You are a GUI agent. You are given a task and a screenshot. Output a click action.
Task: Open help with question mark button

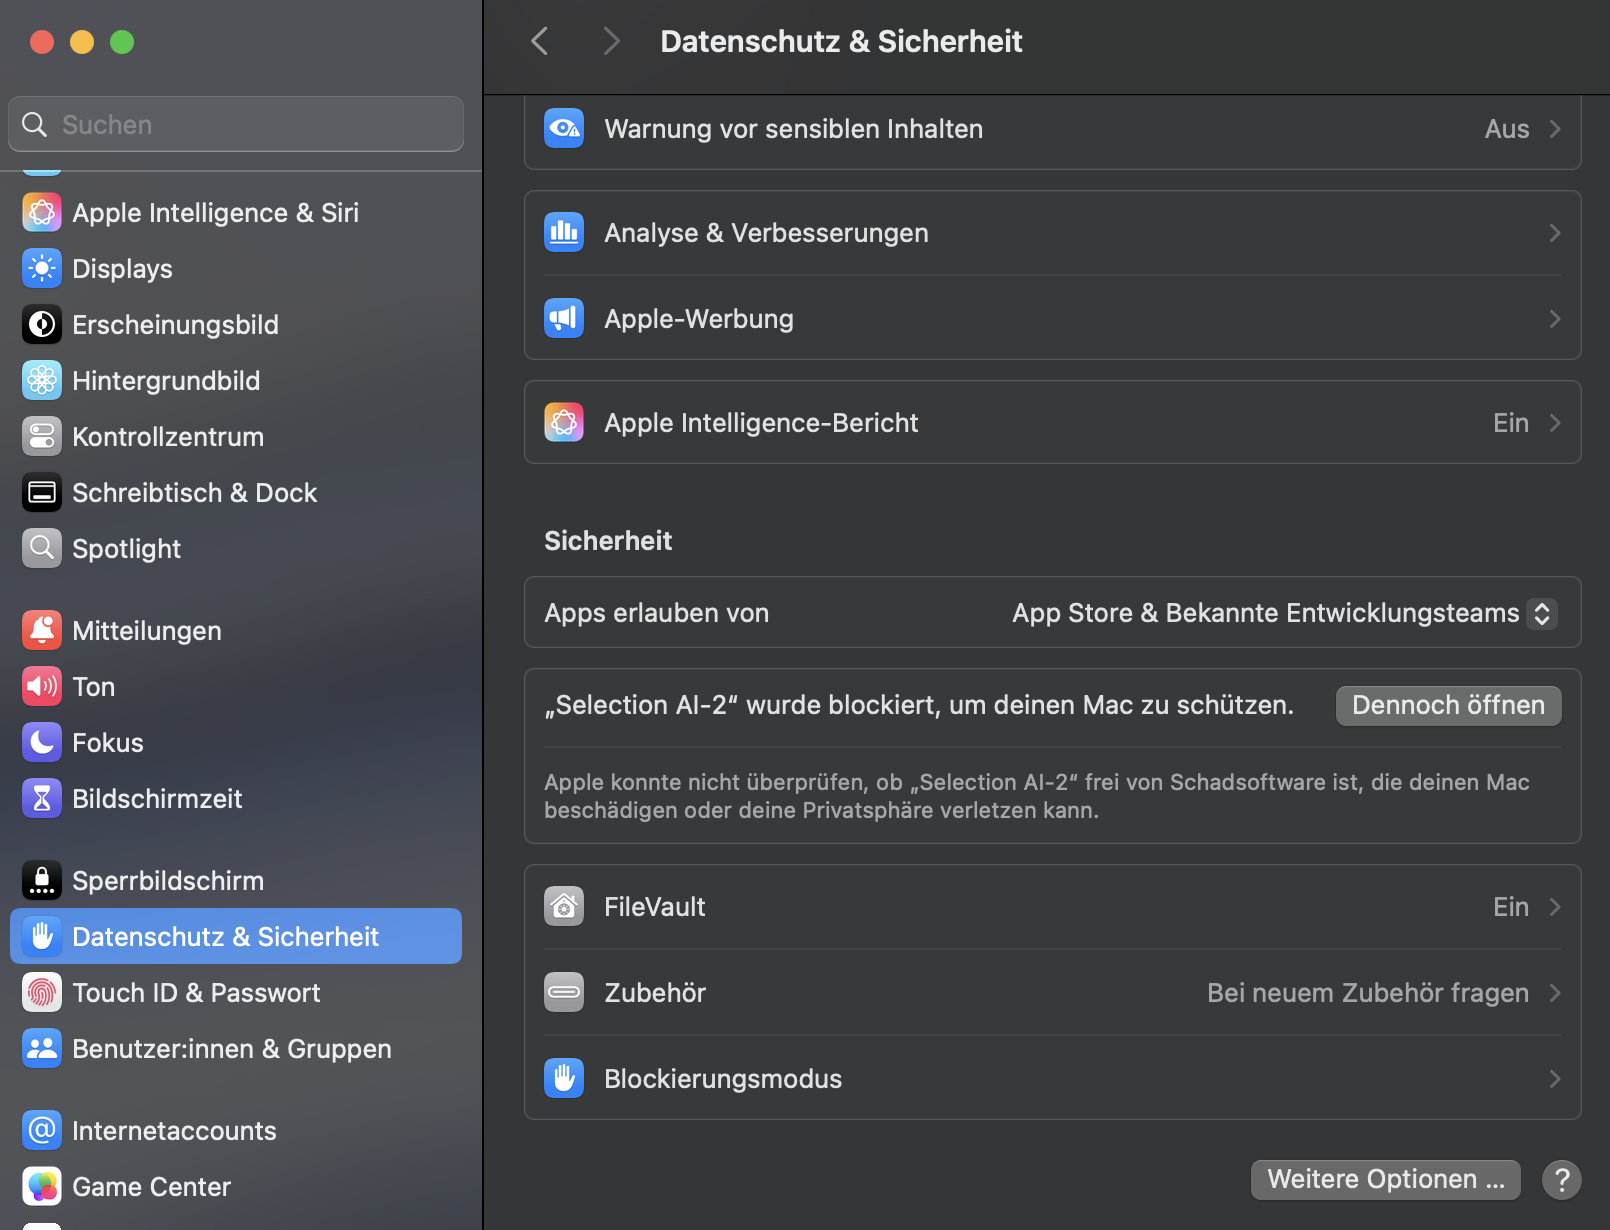click(1561, 1179)
